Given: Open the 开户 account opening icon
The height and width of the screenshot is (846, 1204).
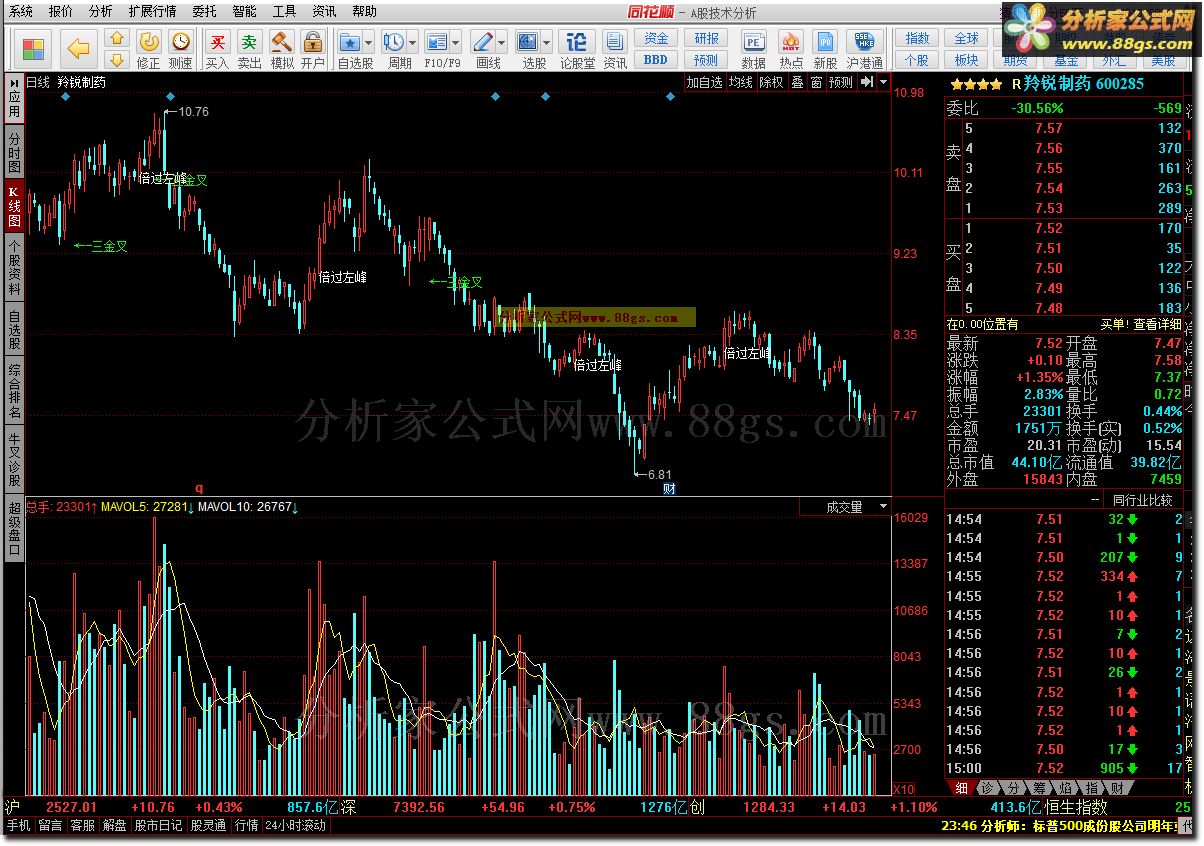Looking at the screenshot, I should pos(313,49).
